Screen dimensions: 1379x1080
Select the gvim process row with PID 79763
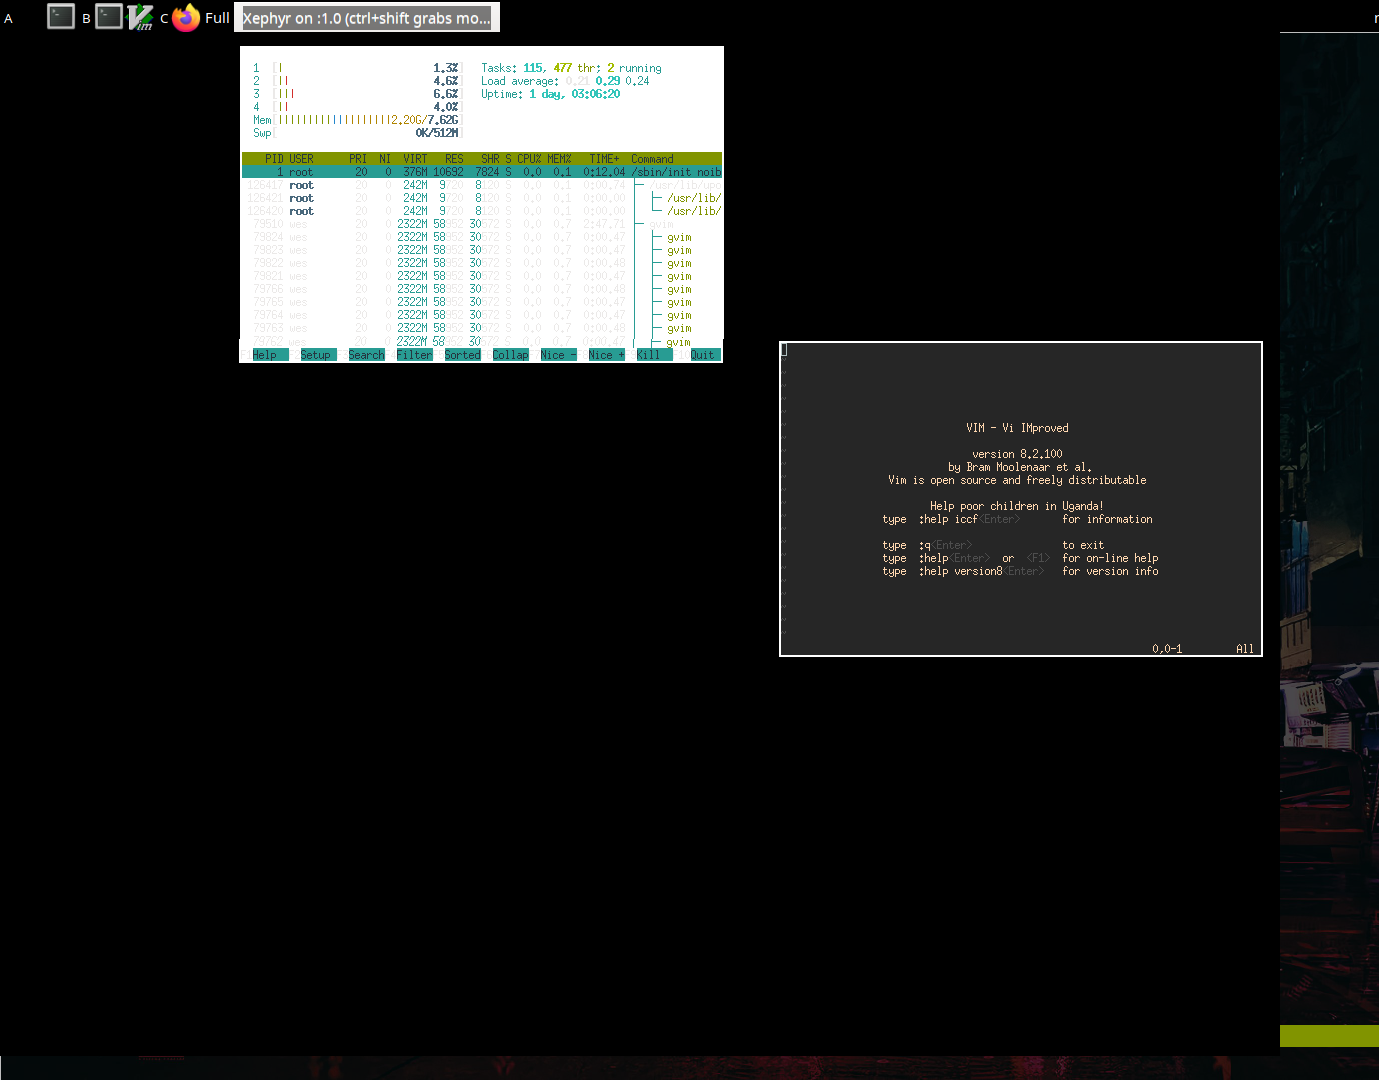pyautogui.click(x=482, y=328)
